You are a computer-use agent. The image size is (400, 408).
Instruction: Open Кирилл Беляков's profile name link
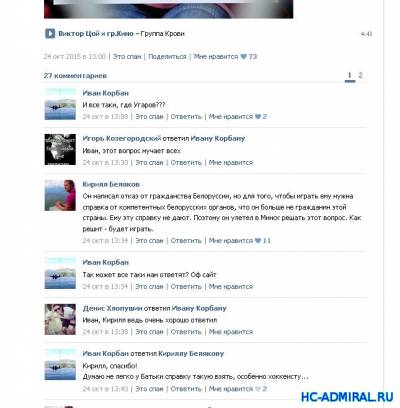(111, 184)
